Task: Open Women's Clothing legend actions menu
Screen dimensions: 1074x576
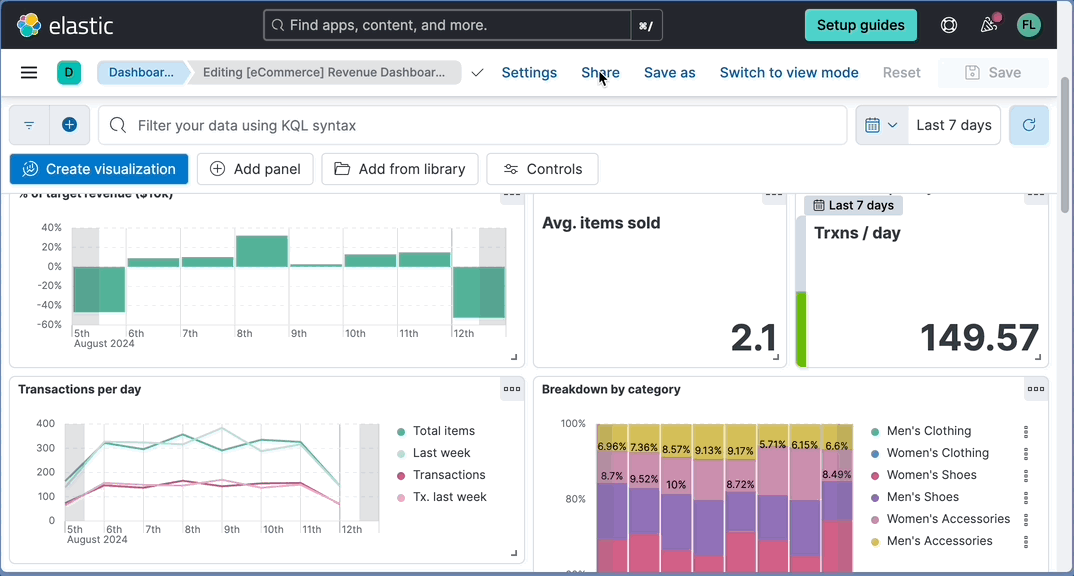Action: click(1025, 453)
